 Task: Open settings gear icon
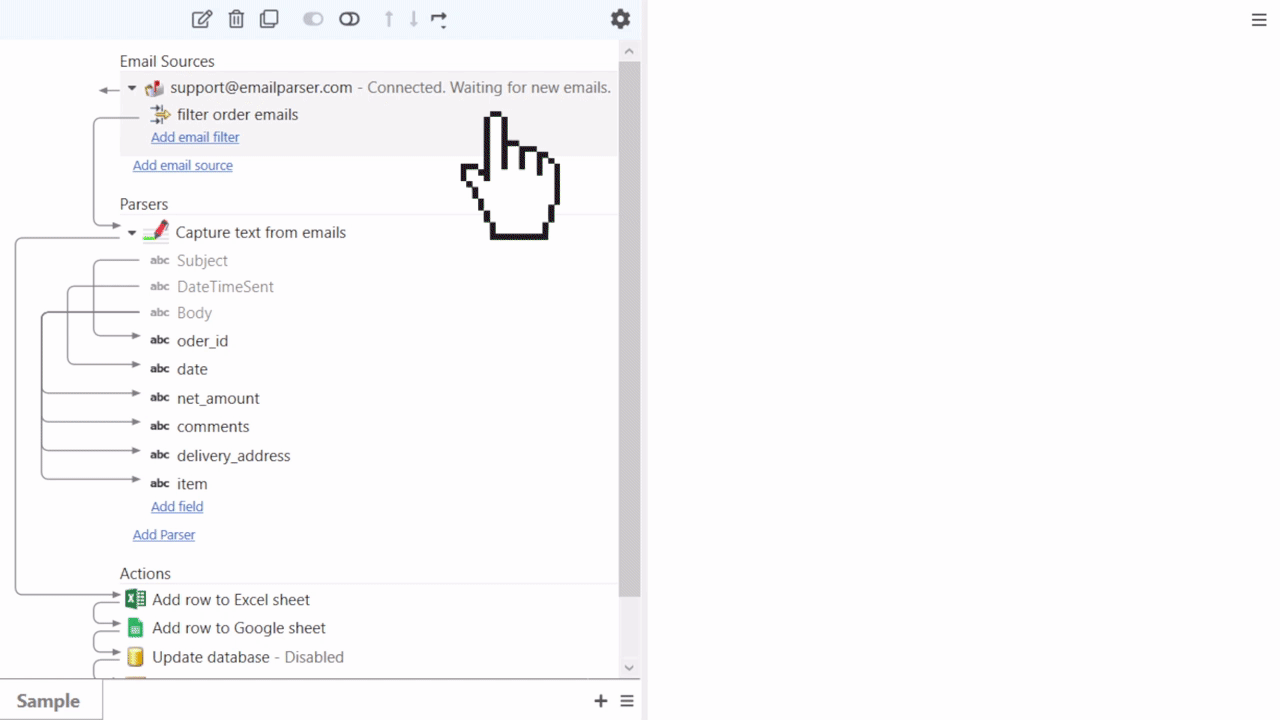pyautogui.click(x=620, y=19)
